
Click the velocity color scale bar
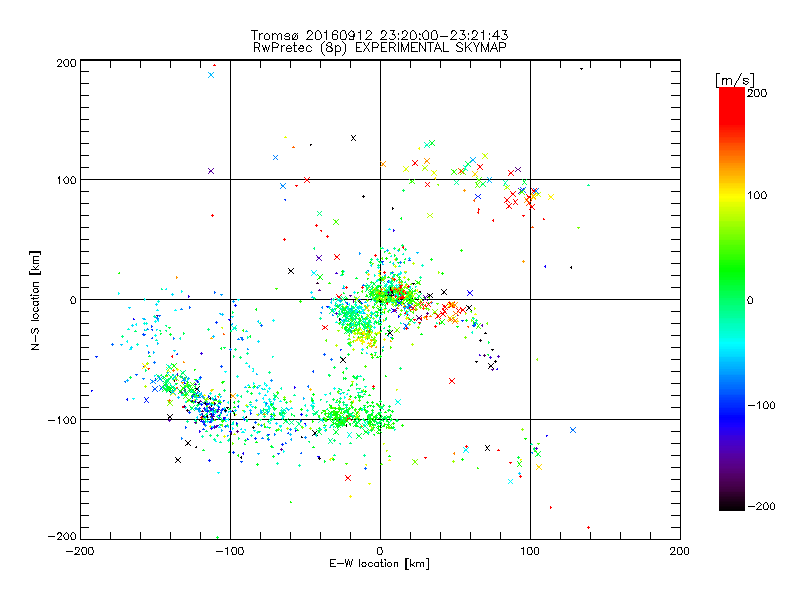[x=732, y=298]
